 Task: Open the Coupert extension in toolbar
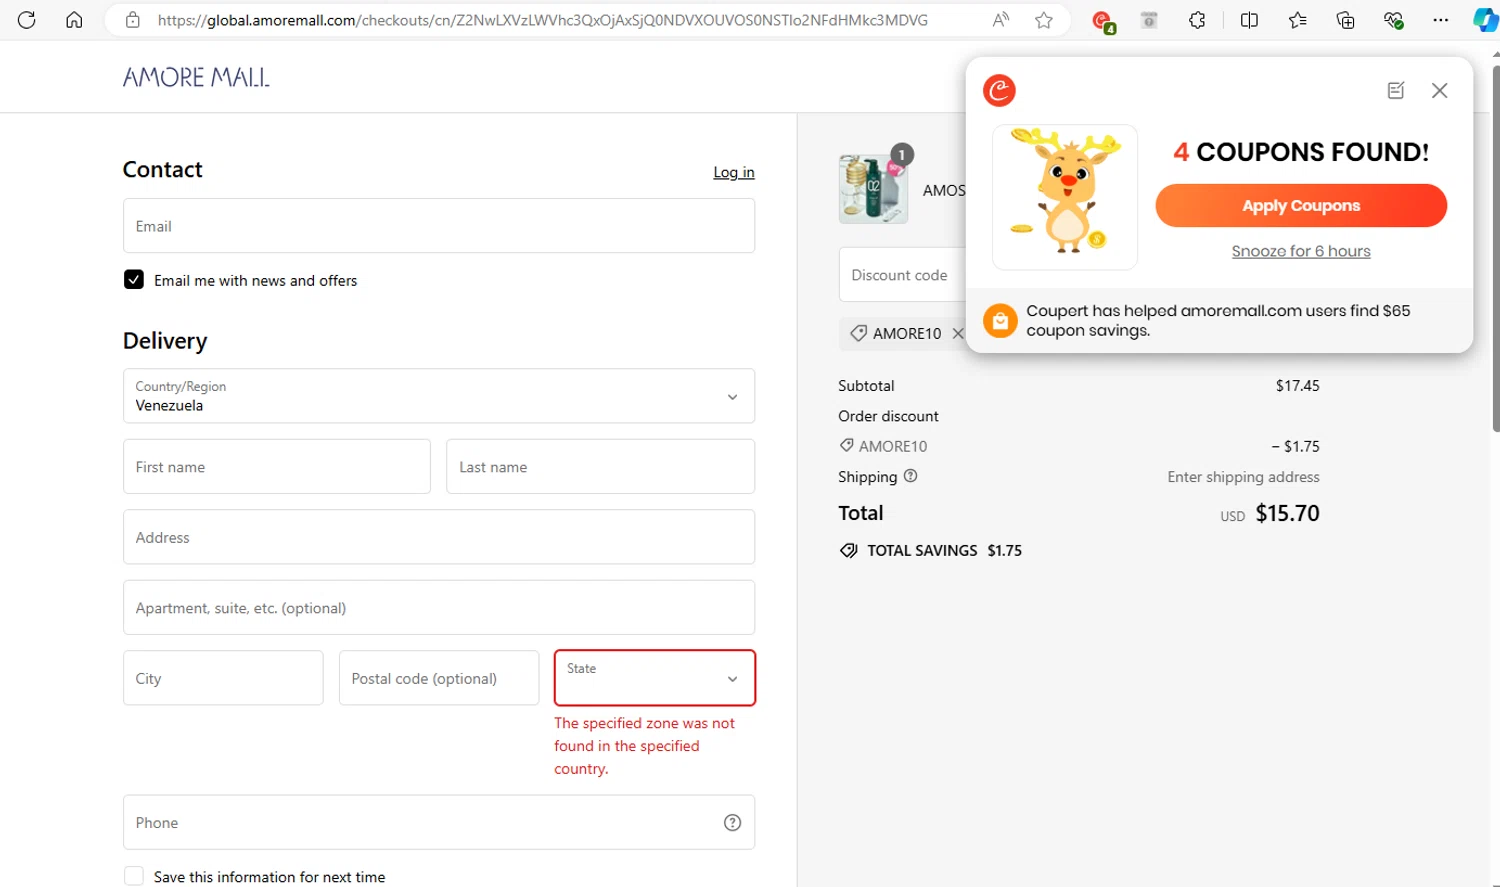coord(1102,21)
